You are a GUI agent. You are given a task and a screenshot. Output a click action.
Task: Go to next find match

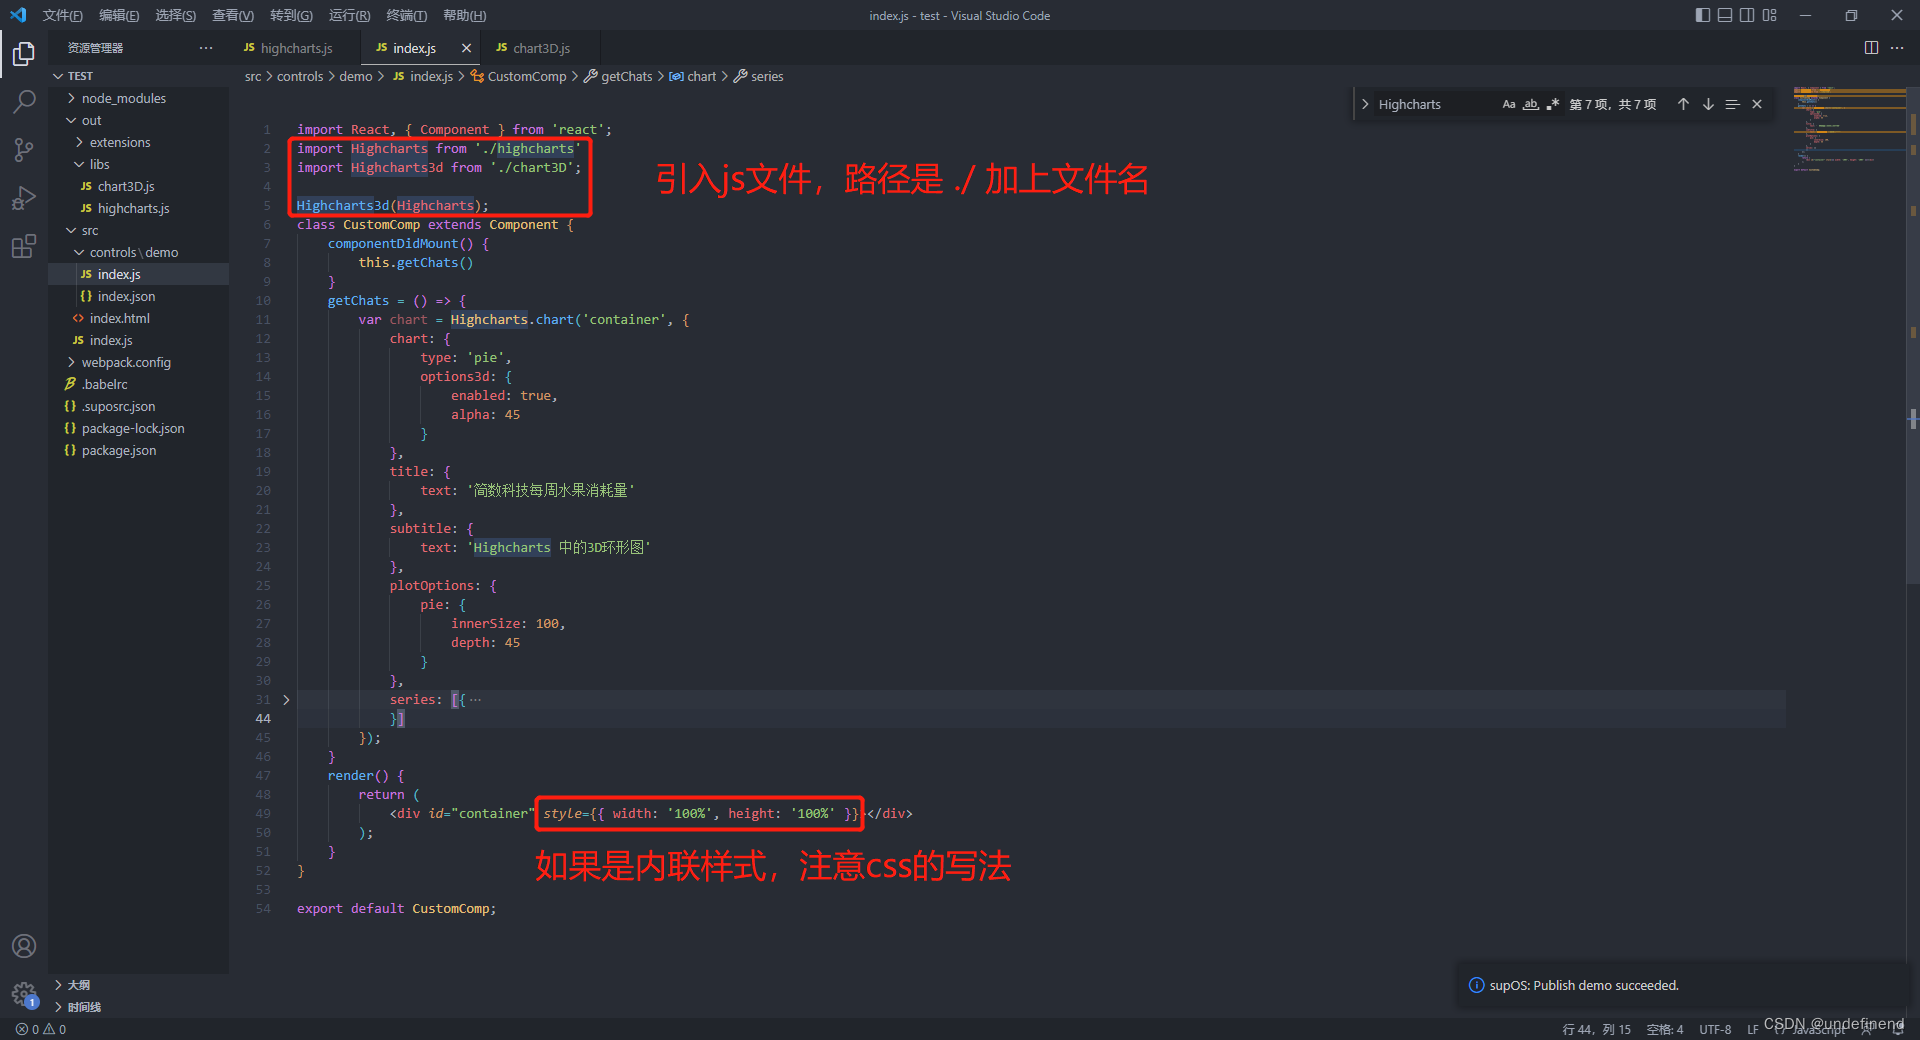click(x=1708, y=104)
